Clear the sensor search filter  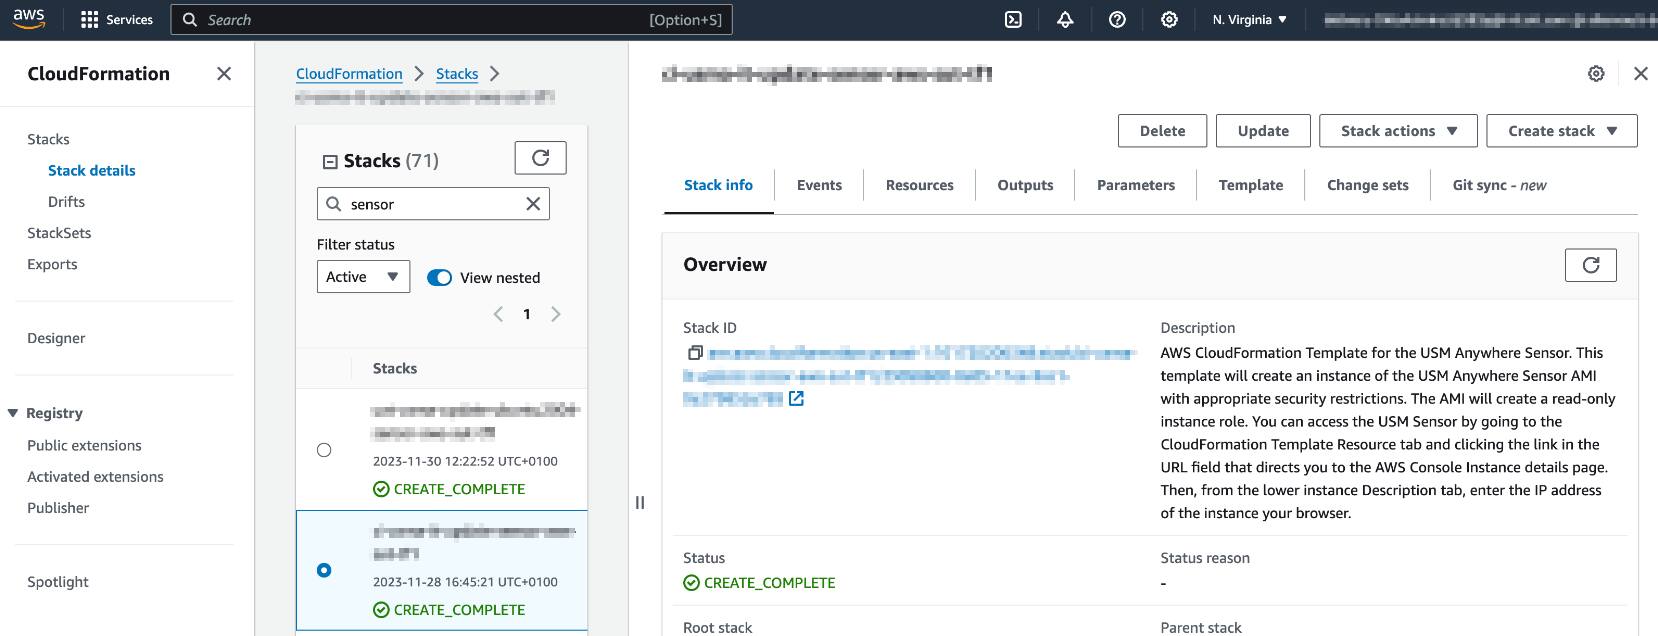(x=533, y=204)
